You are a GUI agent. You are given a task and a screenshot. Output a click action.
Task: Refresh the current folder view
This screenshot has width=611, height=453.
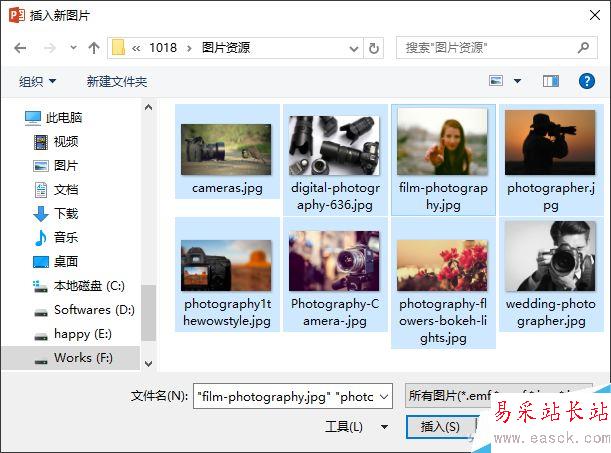coord(374,48)
